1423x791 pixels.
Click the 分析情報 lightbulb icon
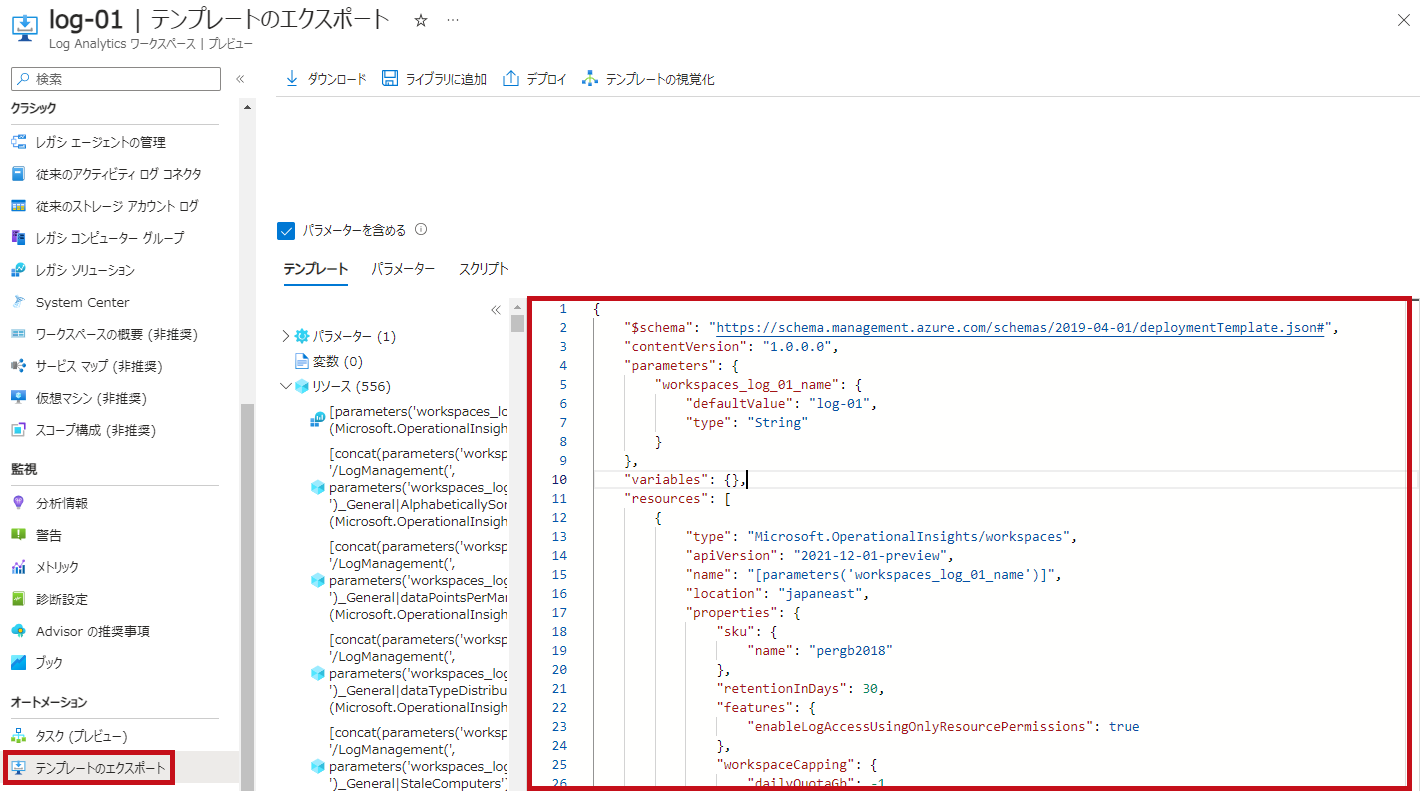coord(18,503)
